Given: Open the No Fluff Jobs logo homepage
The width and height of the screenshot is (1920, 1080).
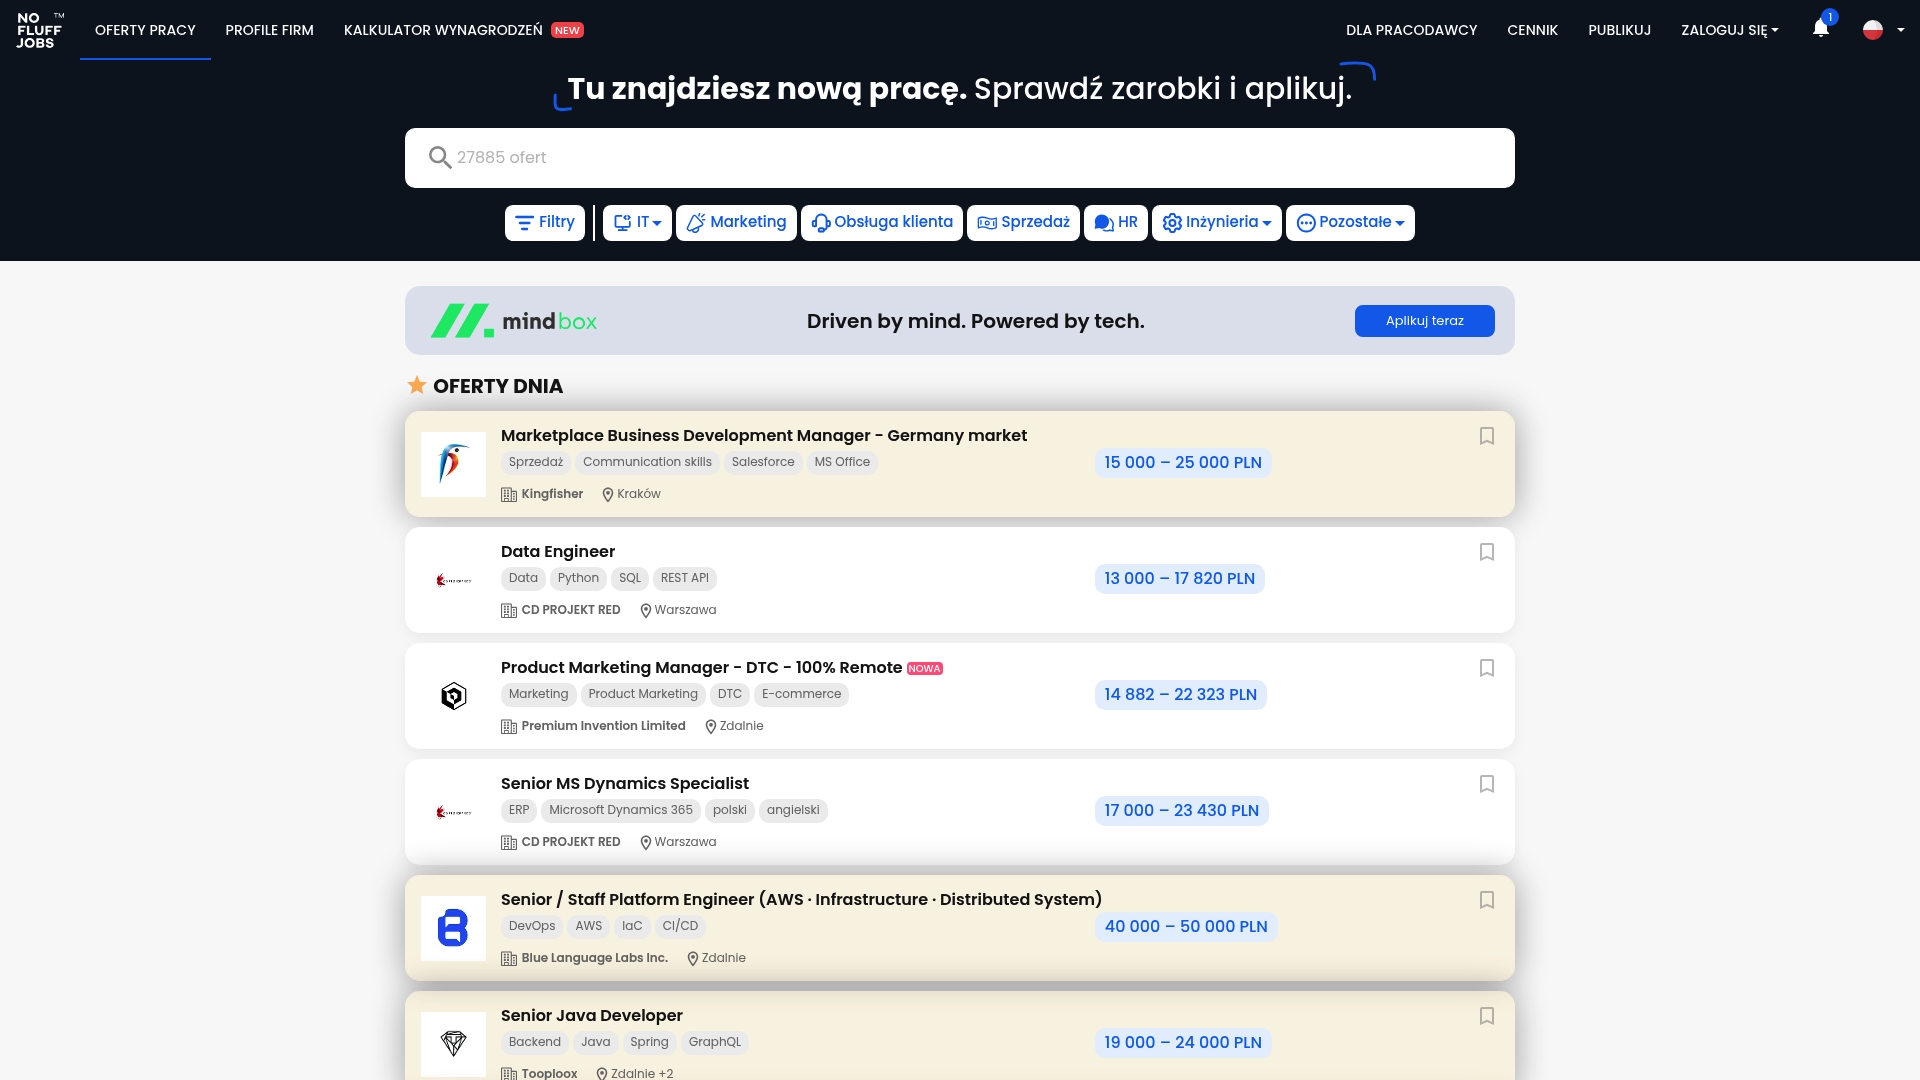Looking at the screenshot, I should (39, 30).
